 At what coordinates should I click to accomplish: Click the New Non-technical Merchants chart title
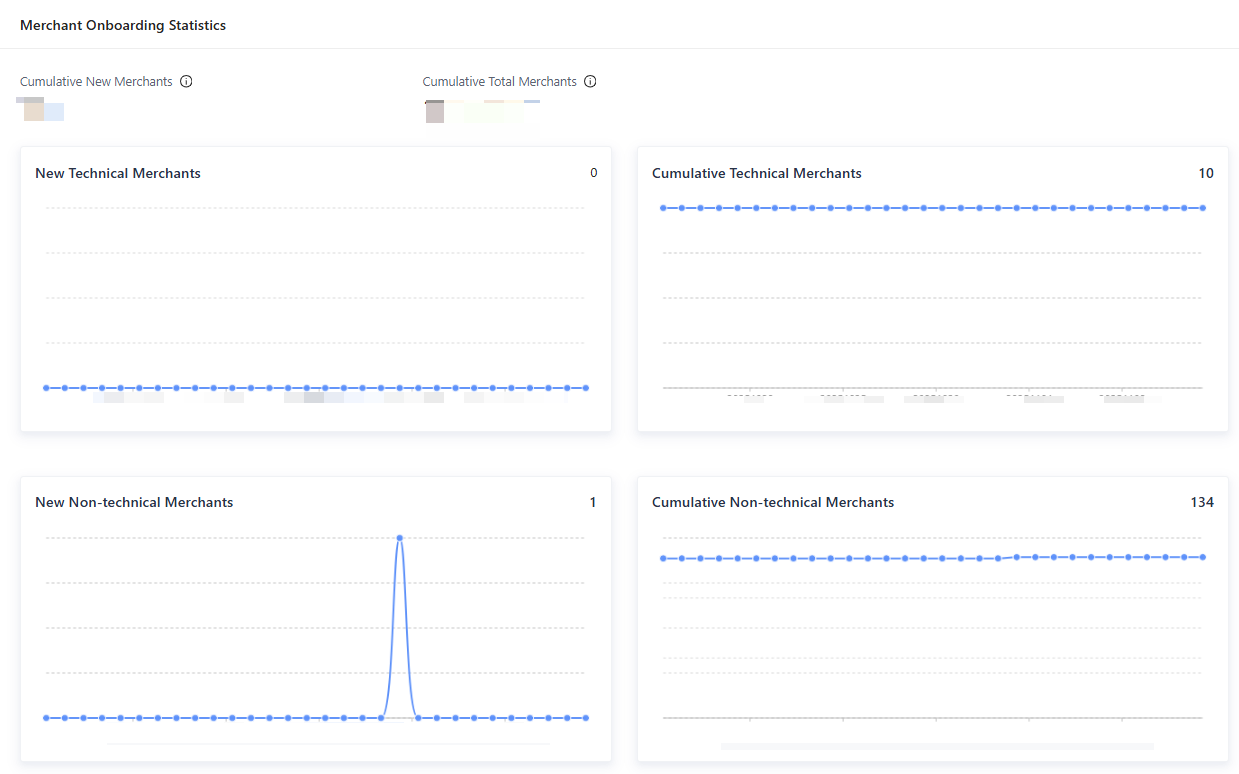coord(134,502)
